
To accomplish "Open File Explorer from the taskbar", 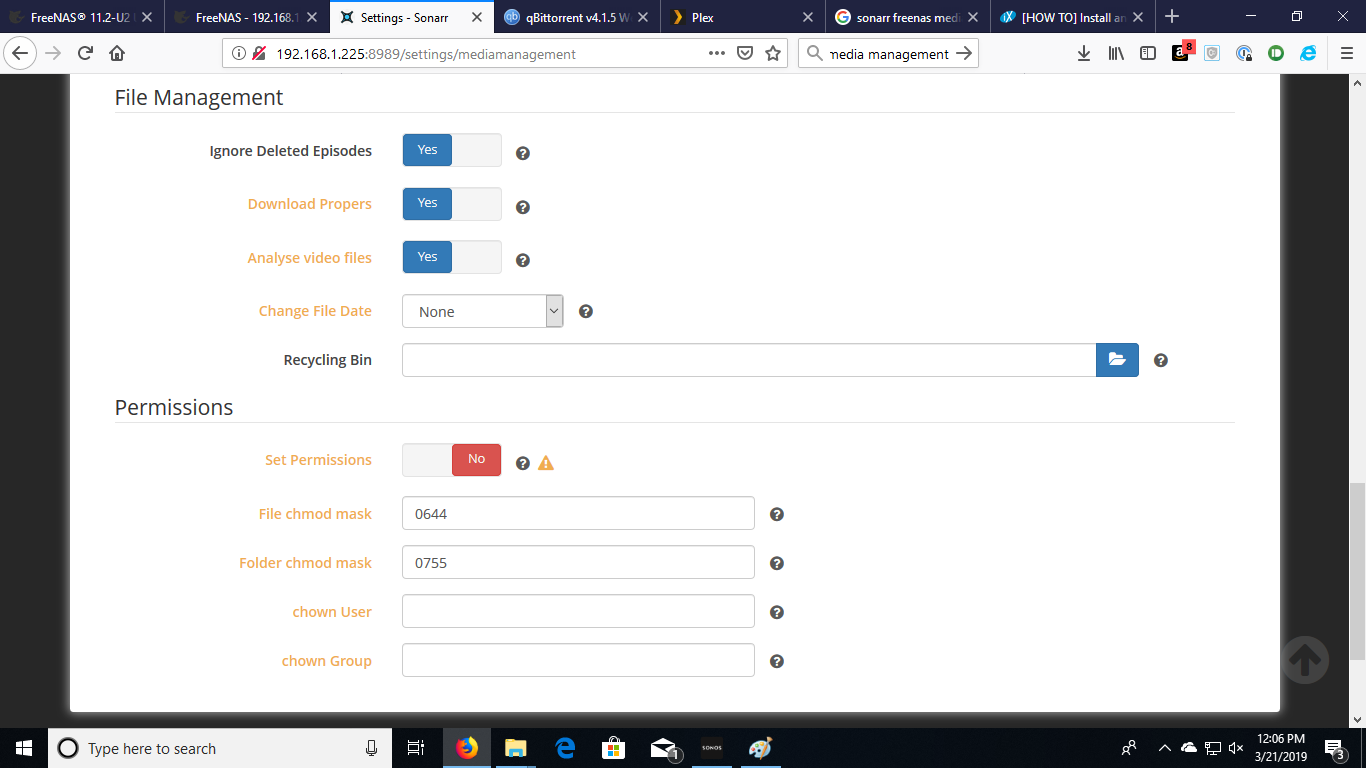I will click(x=515, y=748).
